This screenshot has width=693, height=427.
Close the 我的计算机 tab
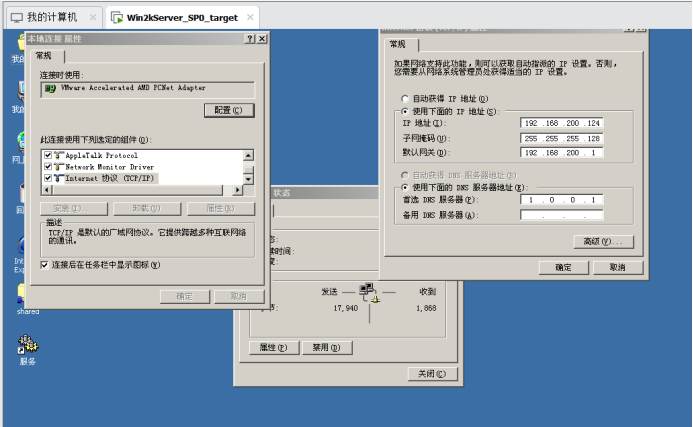click(x=93, y=17)
